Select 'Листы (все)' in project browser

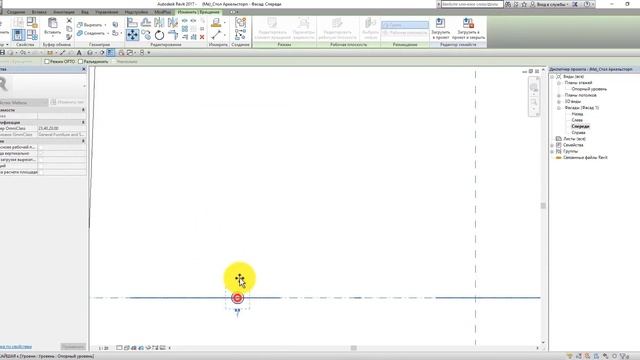[x=574, y=139]
